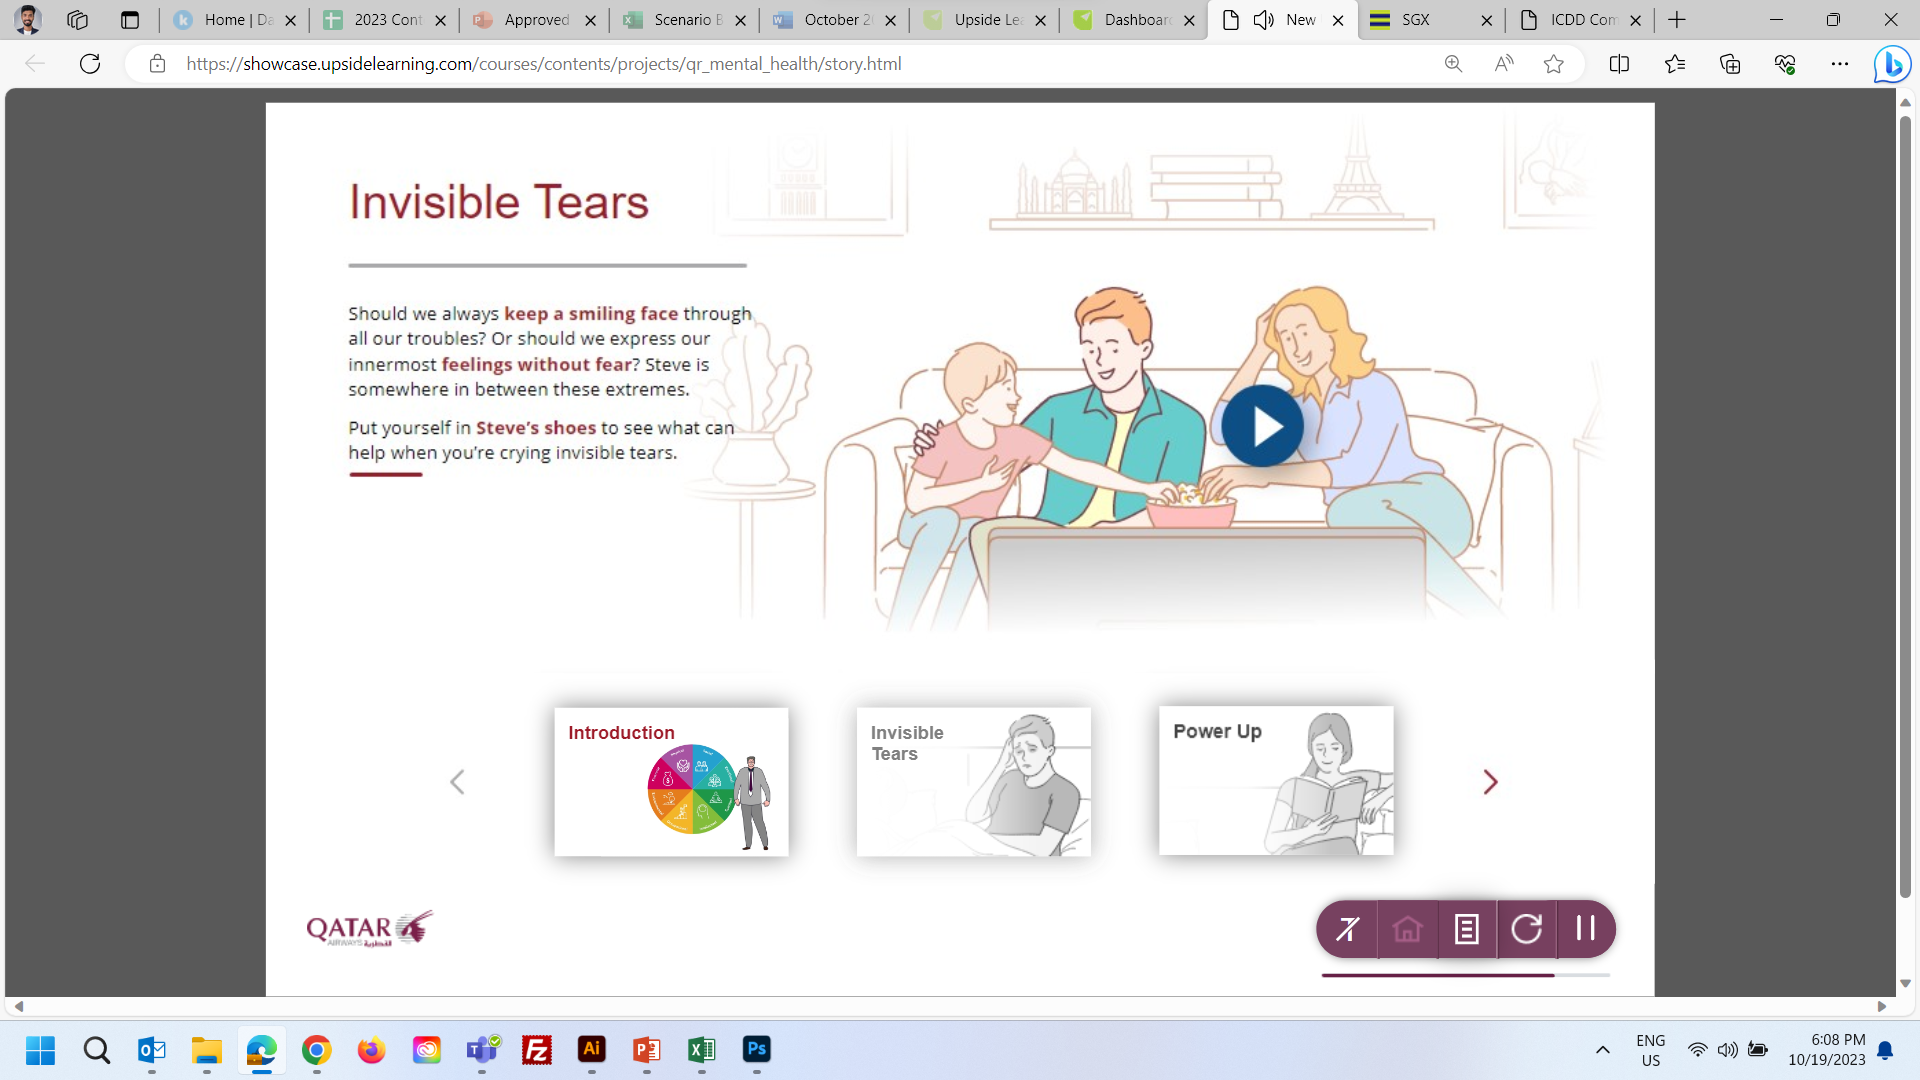This screenshot has width=1920, height=1080.
Task: Go back using the left carousel chevron
Action: [x=457, y=782]
